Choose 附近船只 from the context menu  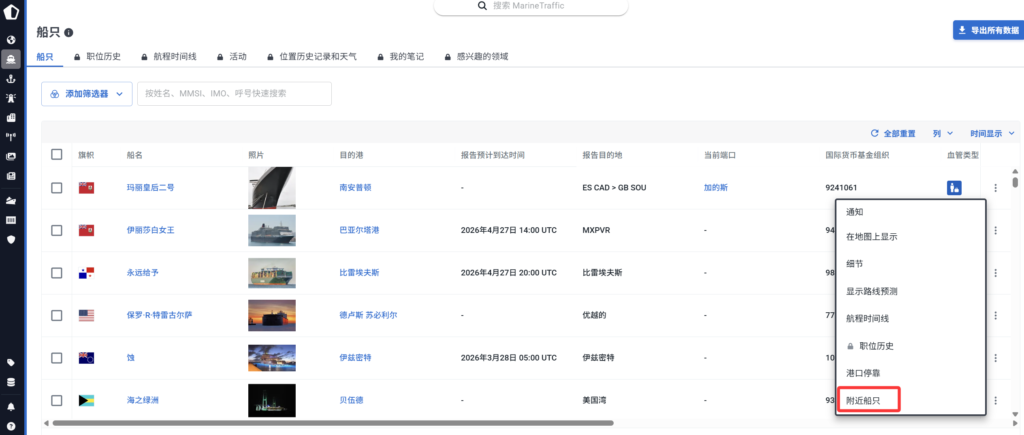(x=866, y=400)
